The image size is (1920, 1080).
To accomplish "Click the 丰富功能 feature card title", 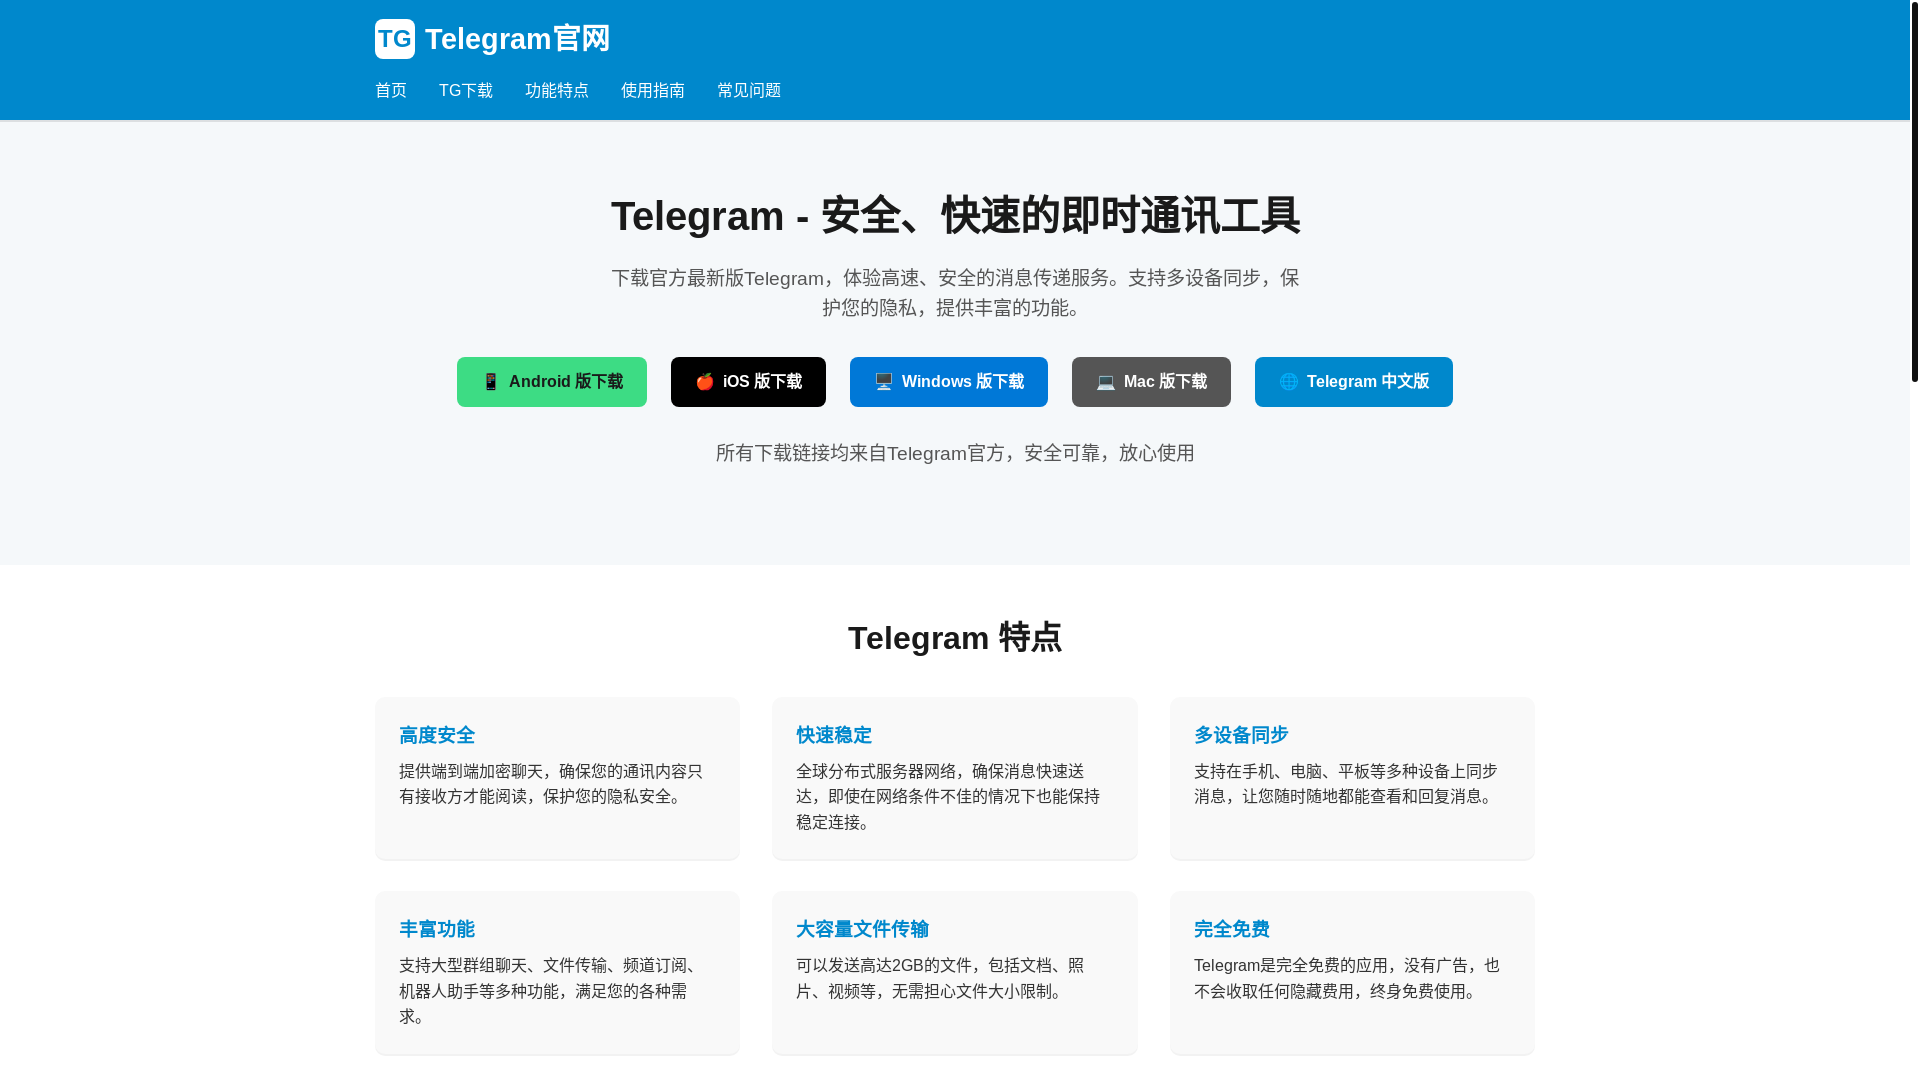I will pos(437,929).
